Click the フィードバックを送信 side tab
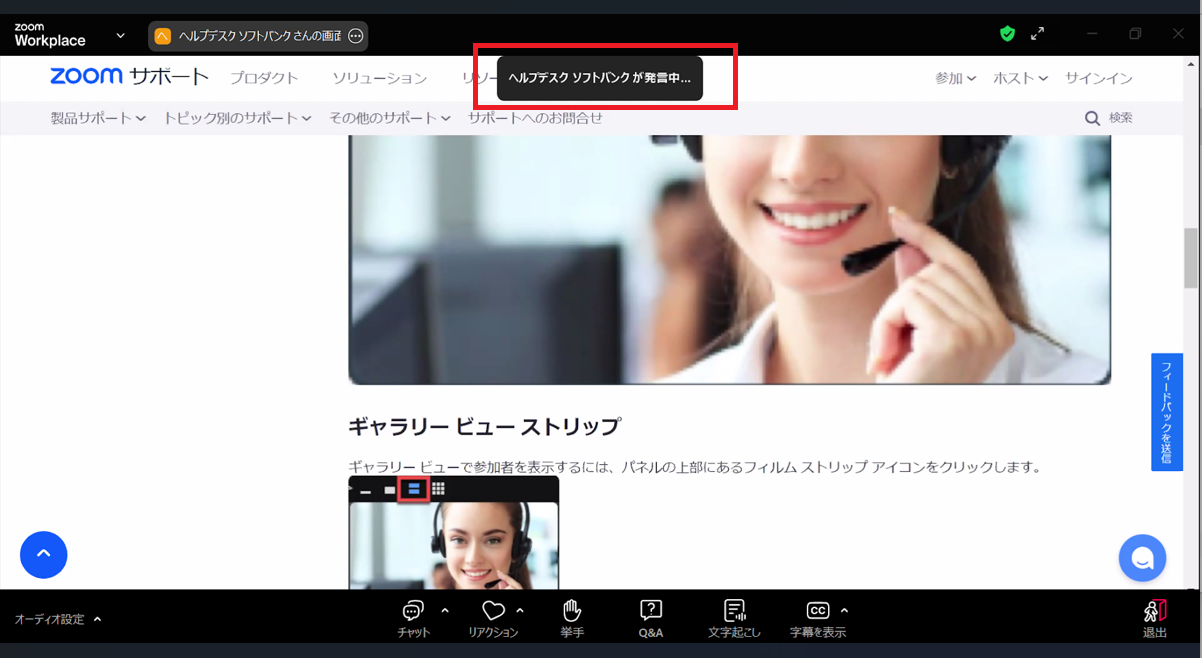Screen dimensions: 1202x658 [1166, 411]
